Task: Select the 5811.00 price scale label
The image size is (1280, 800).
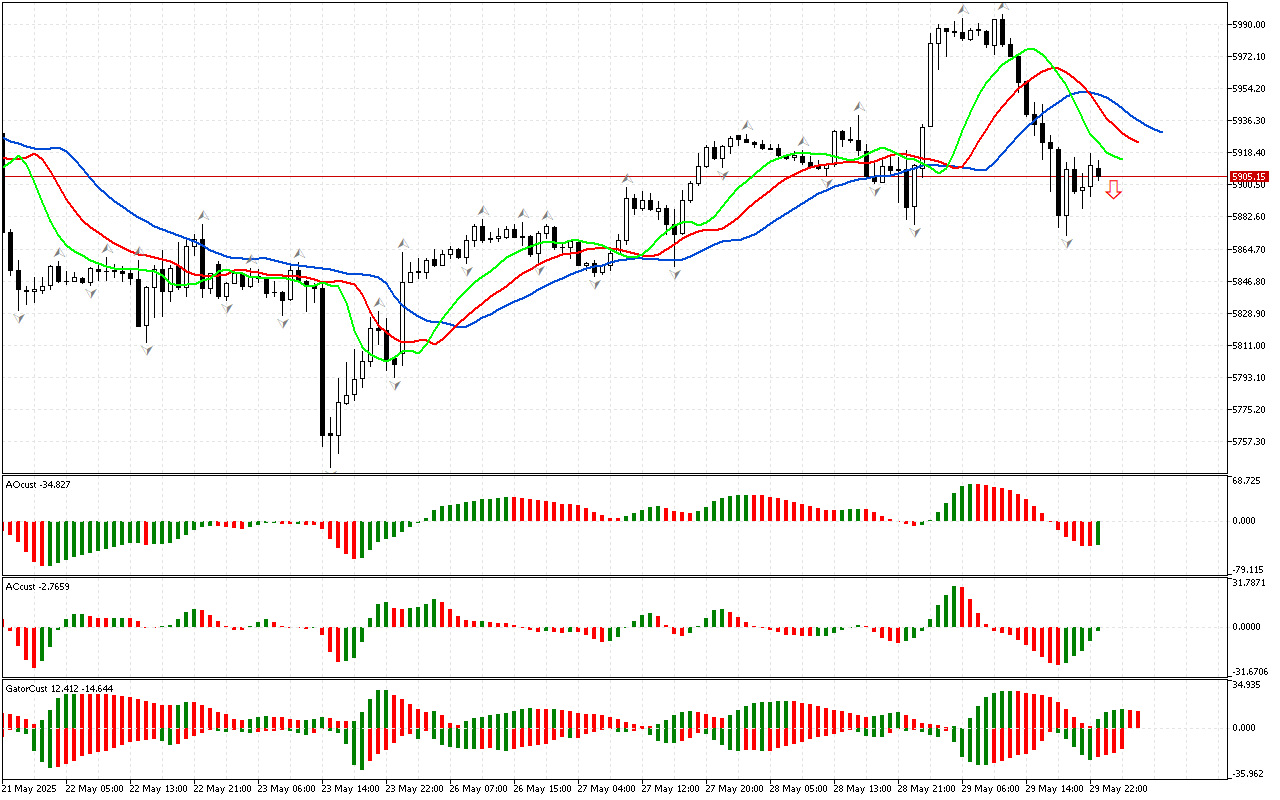Action: tap(1250, 345)
